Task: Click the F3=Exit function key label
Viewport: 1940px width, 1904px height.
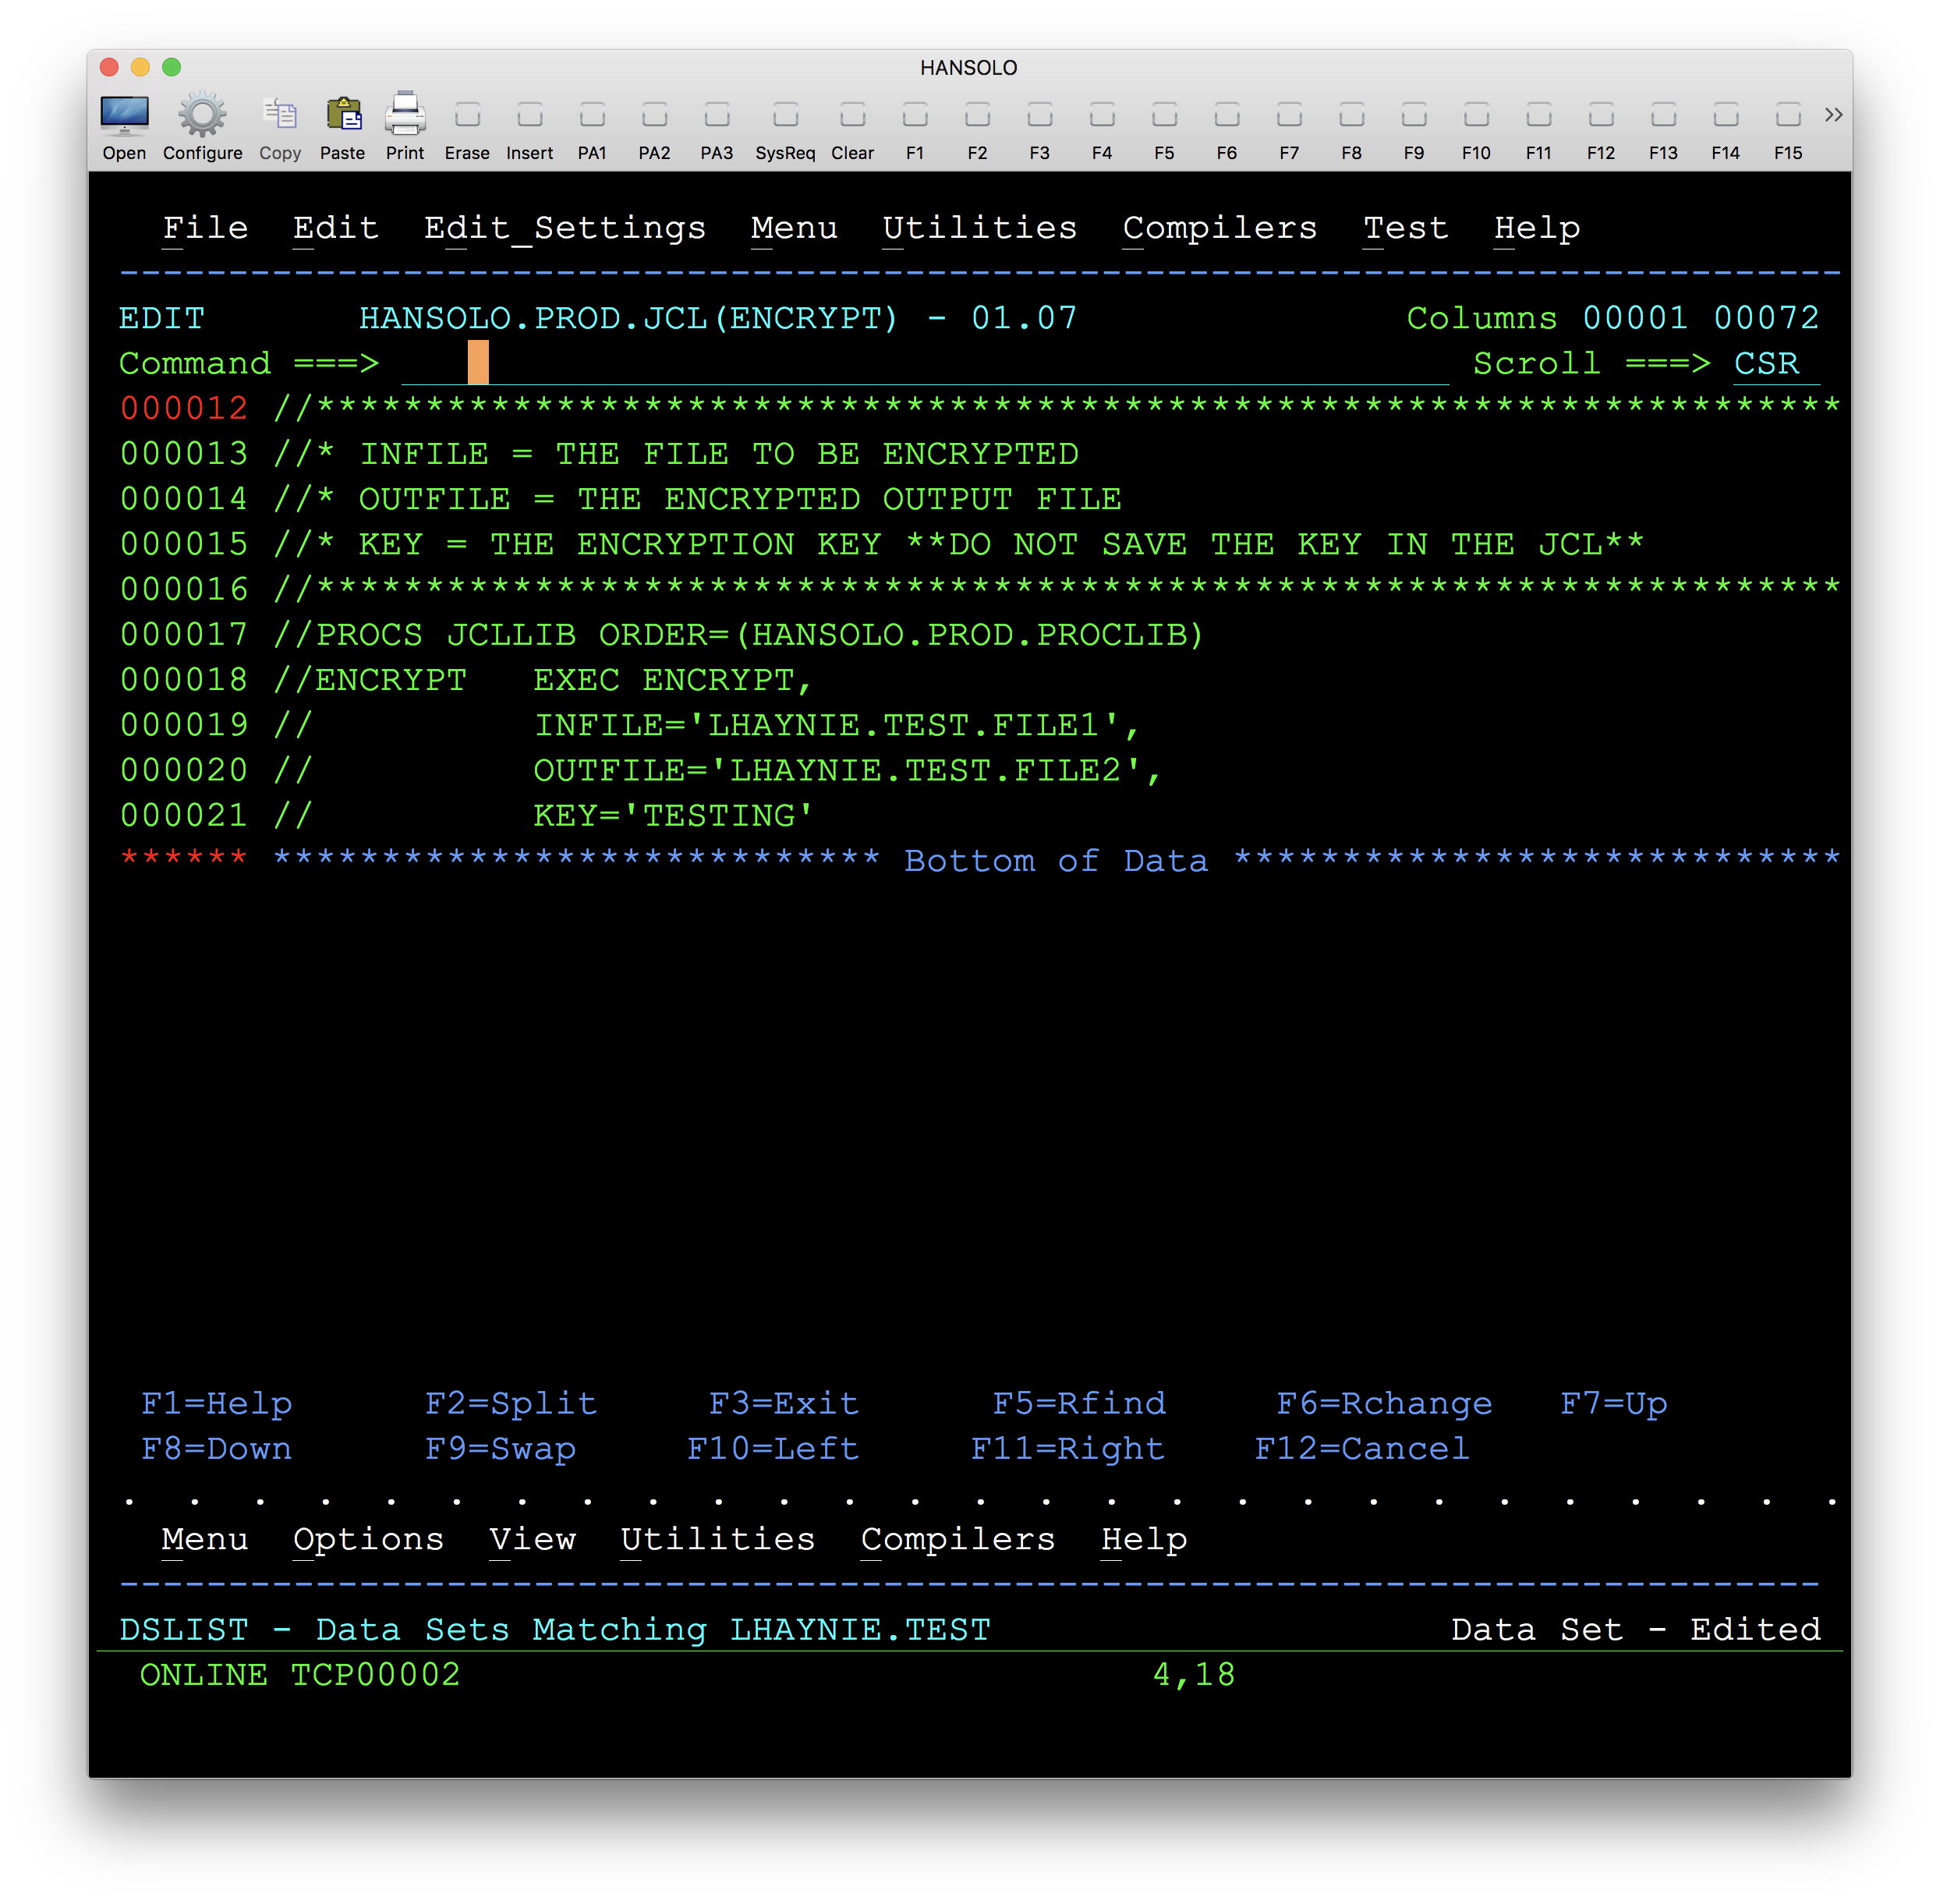Action: click(783, 1403)
